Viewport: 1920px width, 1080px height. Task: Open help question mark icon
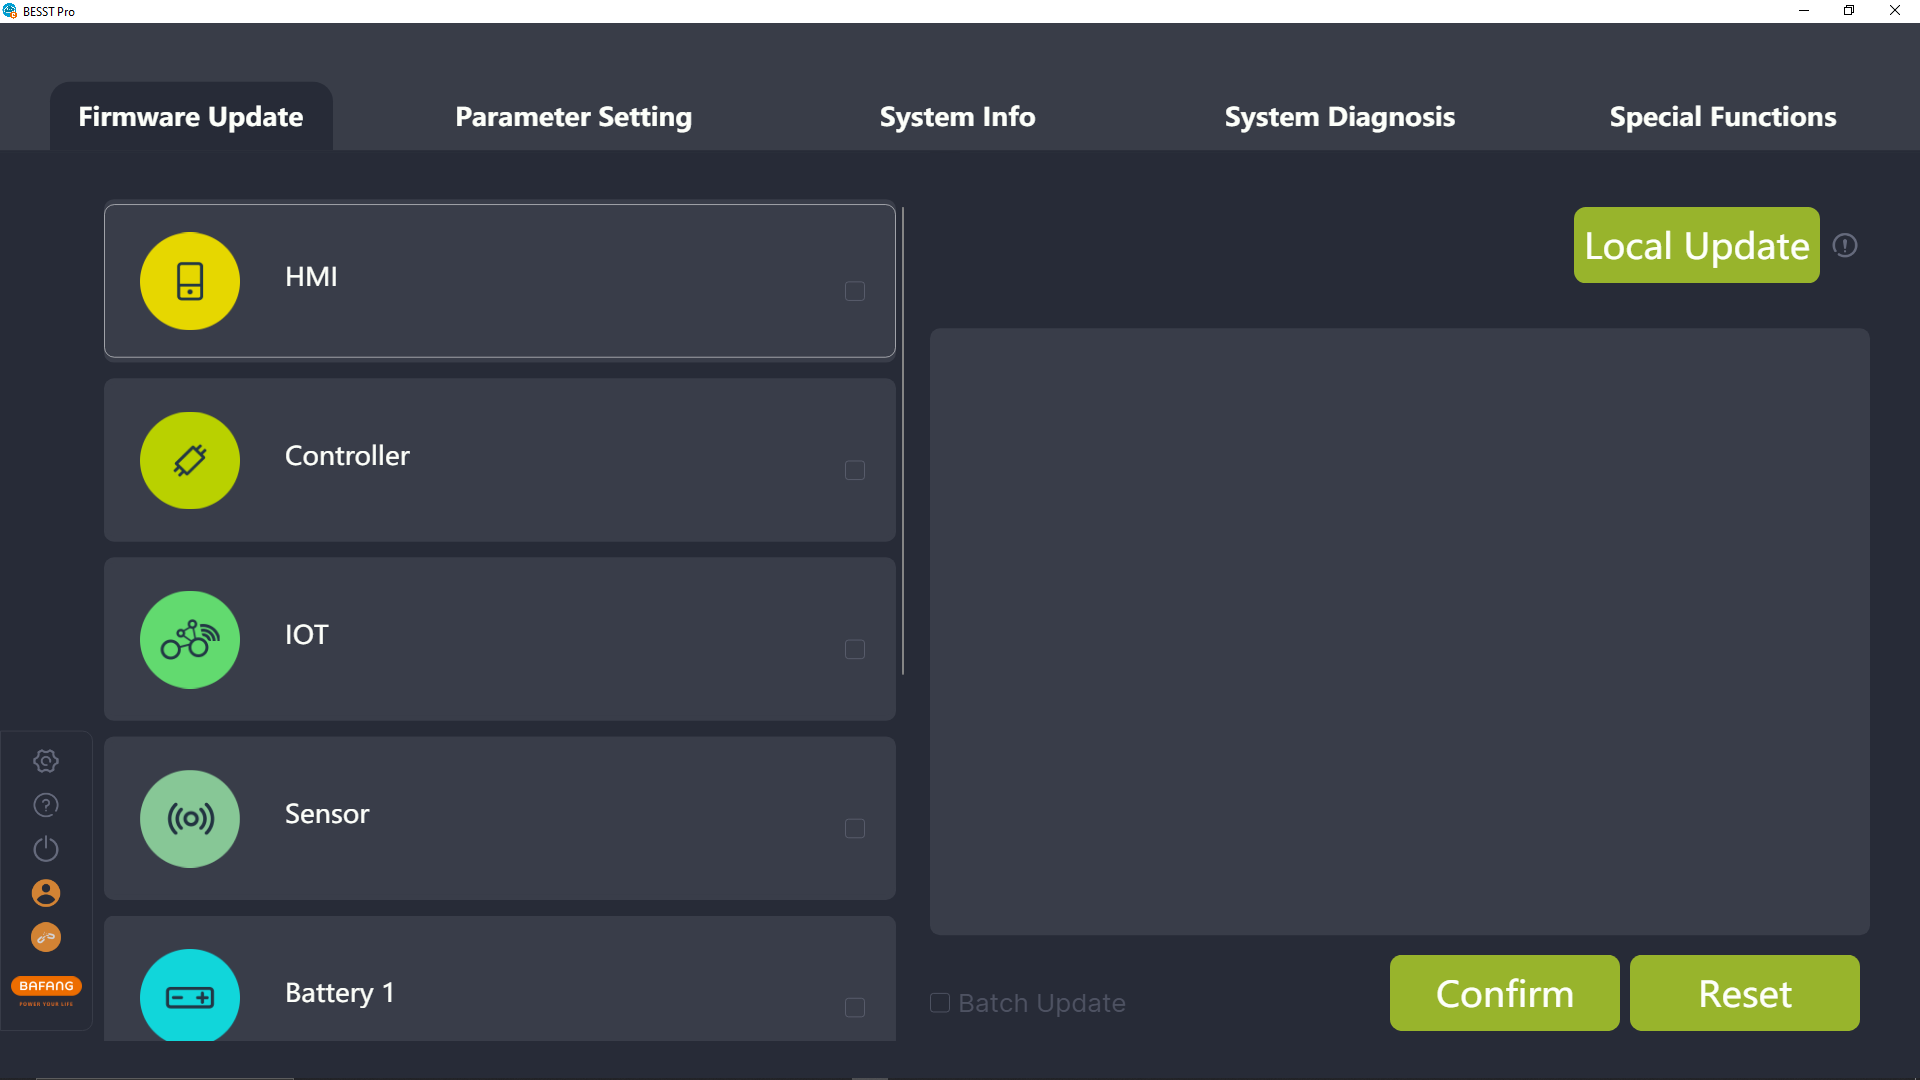click(x=46, y=805)
